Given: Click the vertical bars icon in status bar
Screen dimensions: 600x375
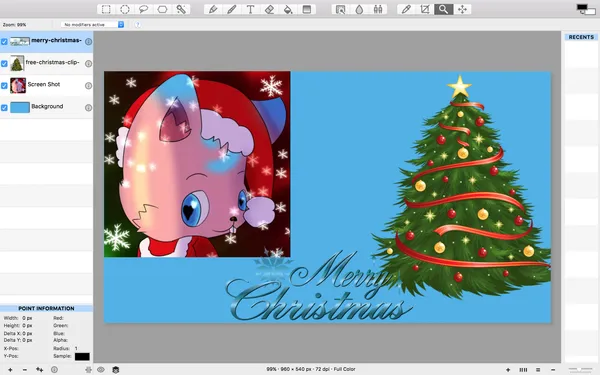Looking at the screenshot, I should coord(523,370).
